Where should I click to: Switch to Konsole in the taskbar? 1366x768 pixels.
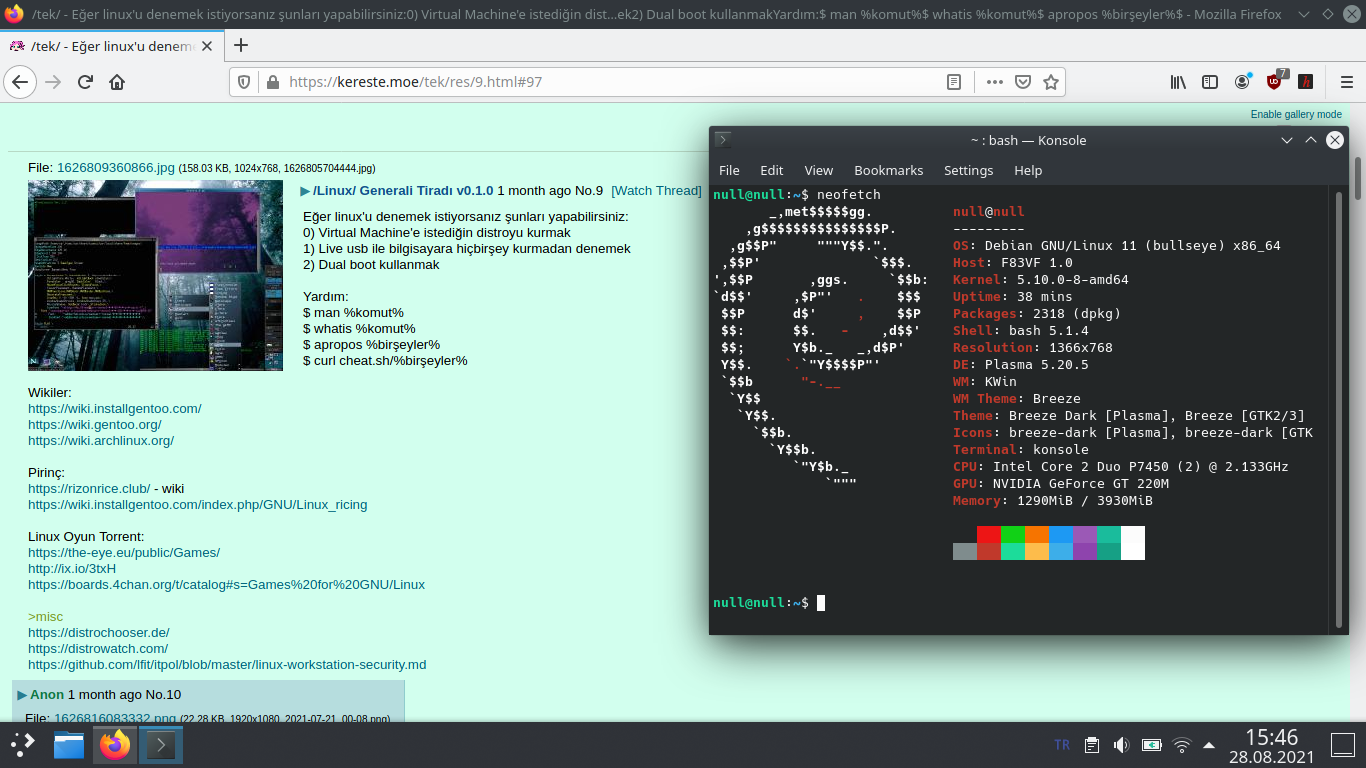[x=161, y=745]
